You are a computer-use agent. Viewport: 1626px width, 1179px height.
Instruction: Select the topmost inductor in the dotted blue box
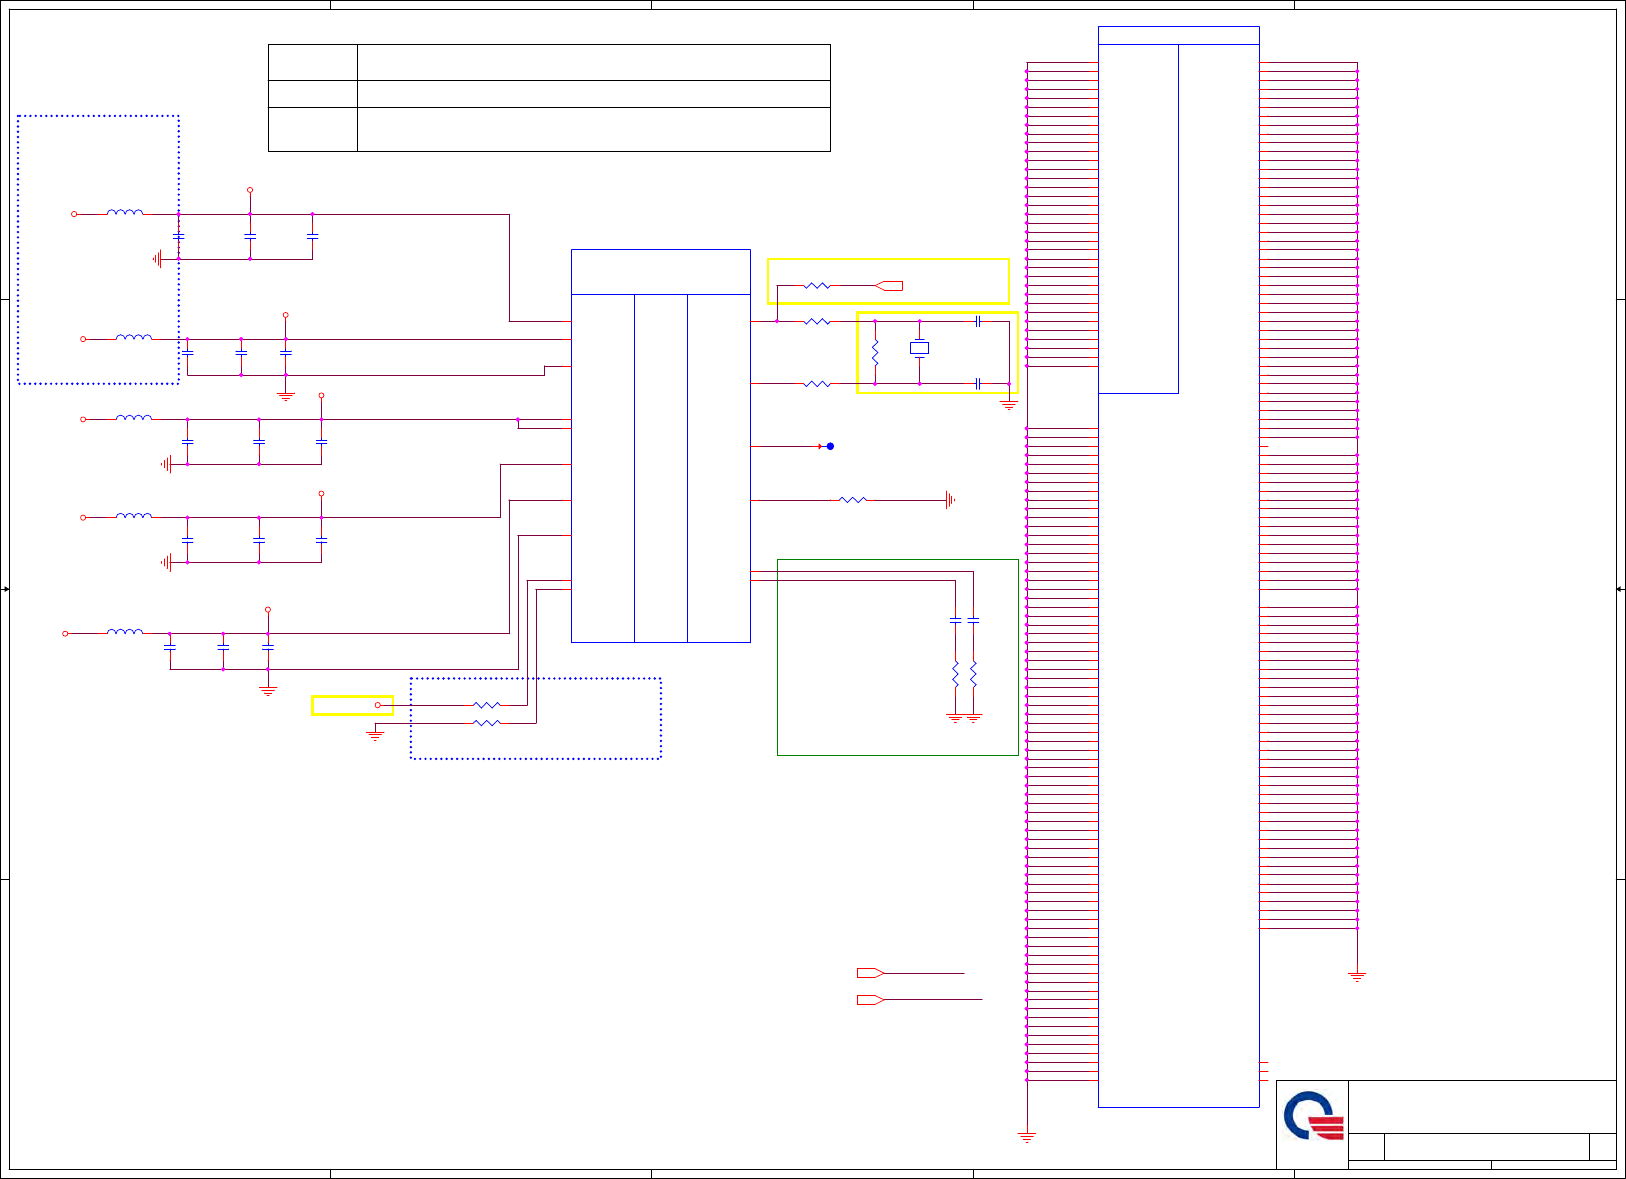coord(125,212)
